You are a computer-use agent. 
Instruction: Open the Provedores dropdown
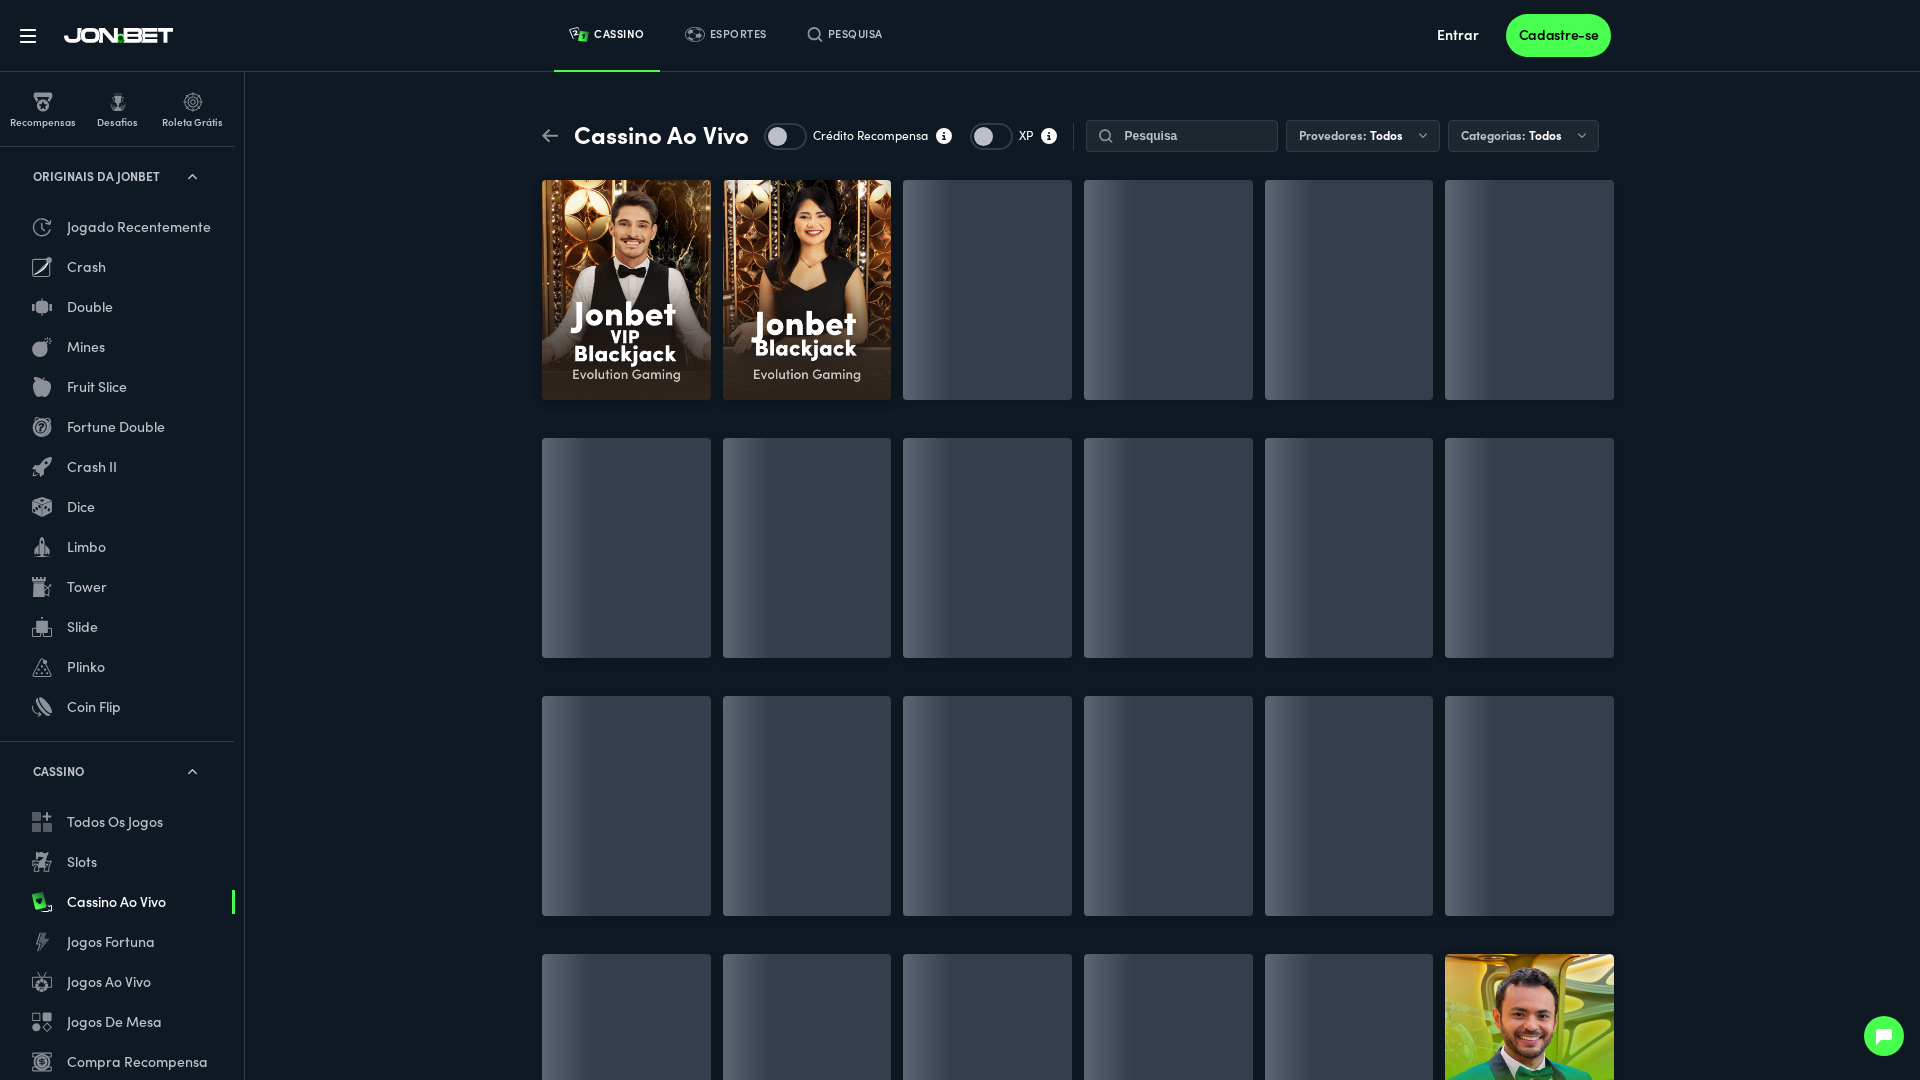click(1363, 136)
